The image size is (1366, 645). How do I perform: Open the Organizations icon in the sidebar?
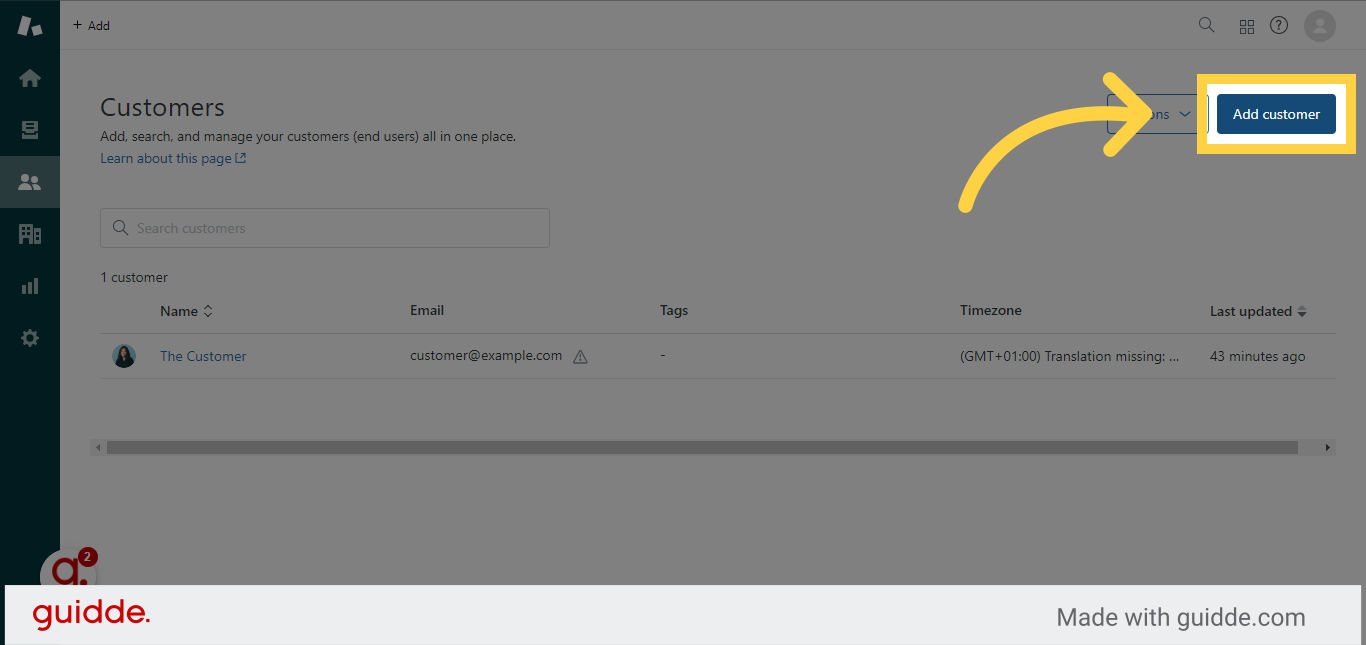click(x=30, y=233)
